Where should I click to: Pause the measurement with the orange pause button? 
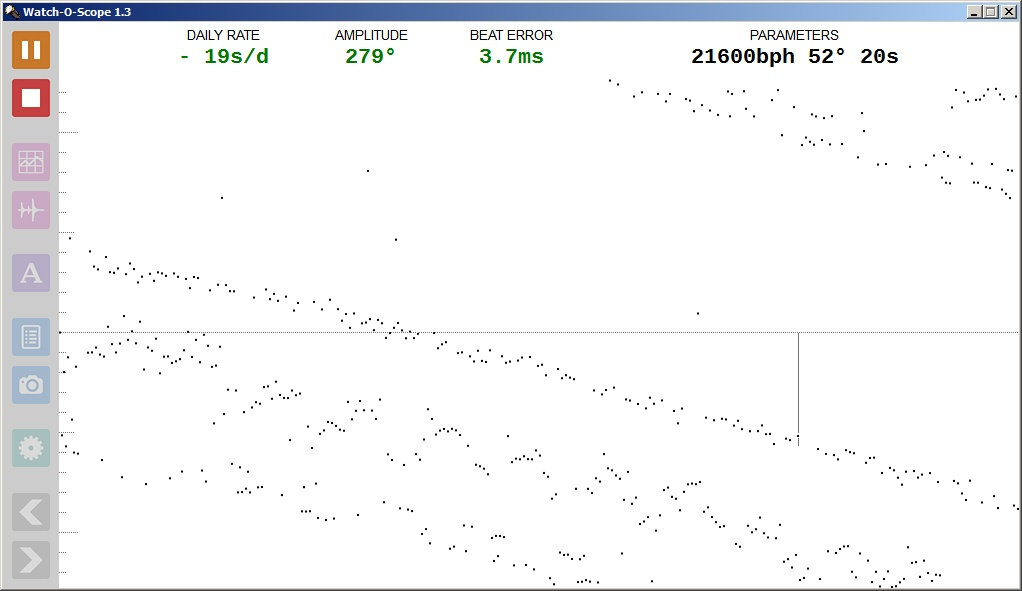coord(31,50)
